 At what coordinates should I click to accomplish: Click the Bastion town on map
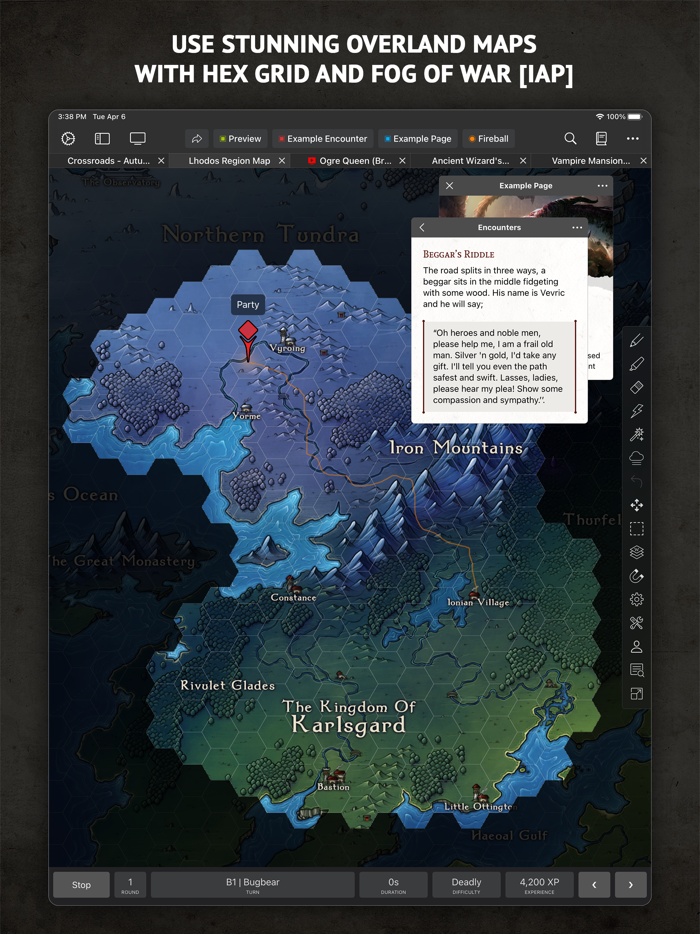333,781
